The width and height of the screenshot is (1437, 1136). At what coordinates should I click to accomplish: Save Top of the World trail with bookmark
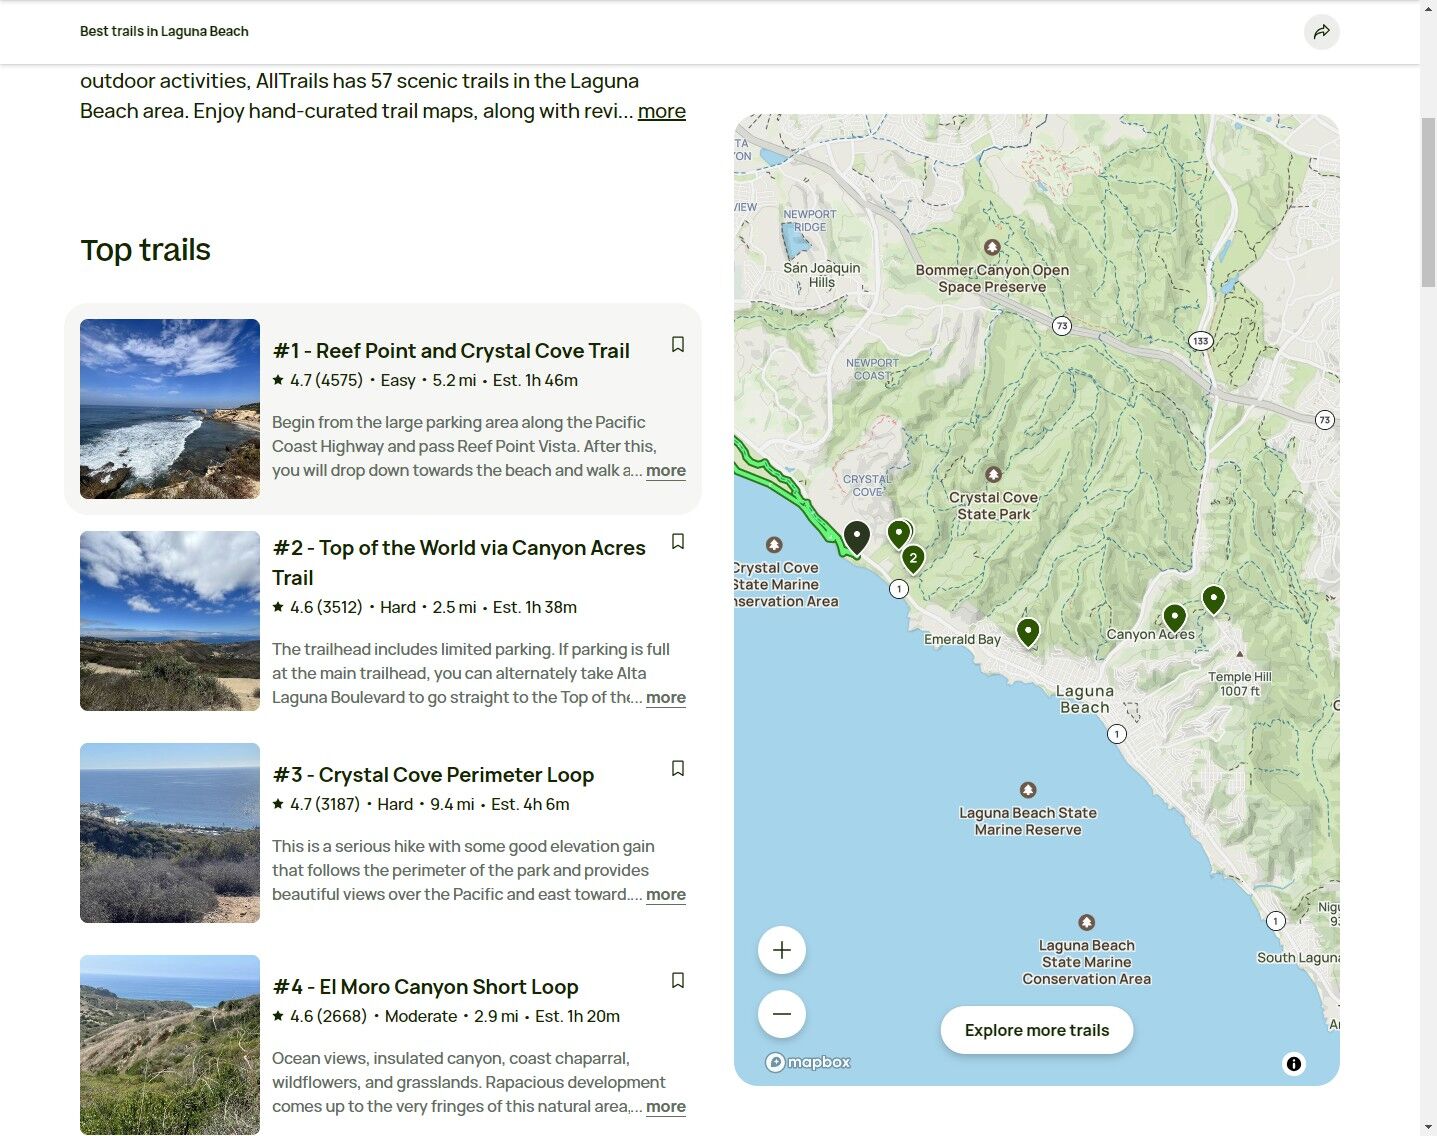[677, 541]
